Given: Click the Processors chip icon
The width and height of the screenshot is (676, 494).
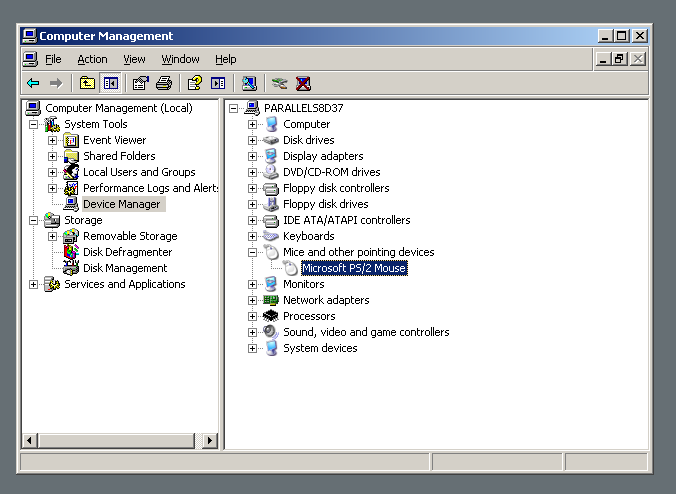Looking at the screenshot, I should click(x=271, y=316).
